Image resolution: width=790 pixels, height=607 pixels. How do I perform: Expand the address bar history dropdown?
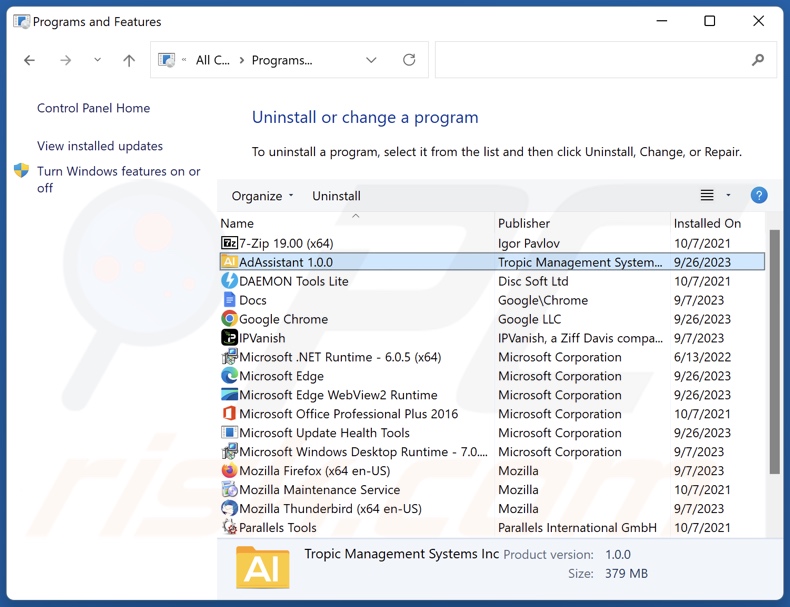pyautogui.click(x=371, y=60)
